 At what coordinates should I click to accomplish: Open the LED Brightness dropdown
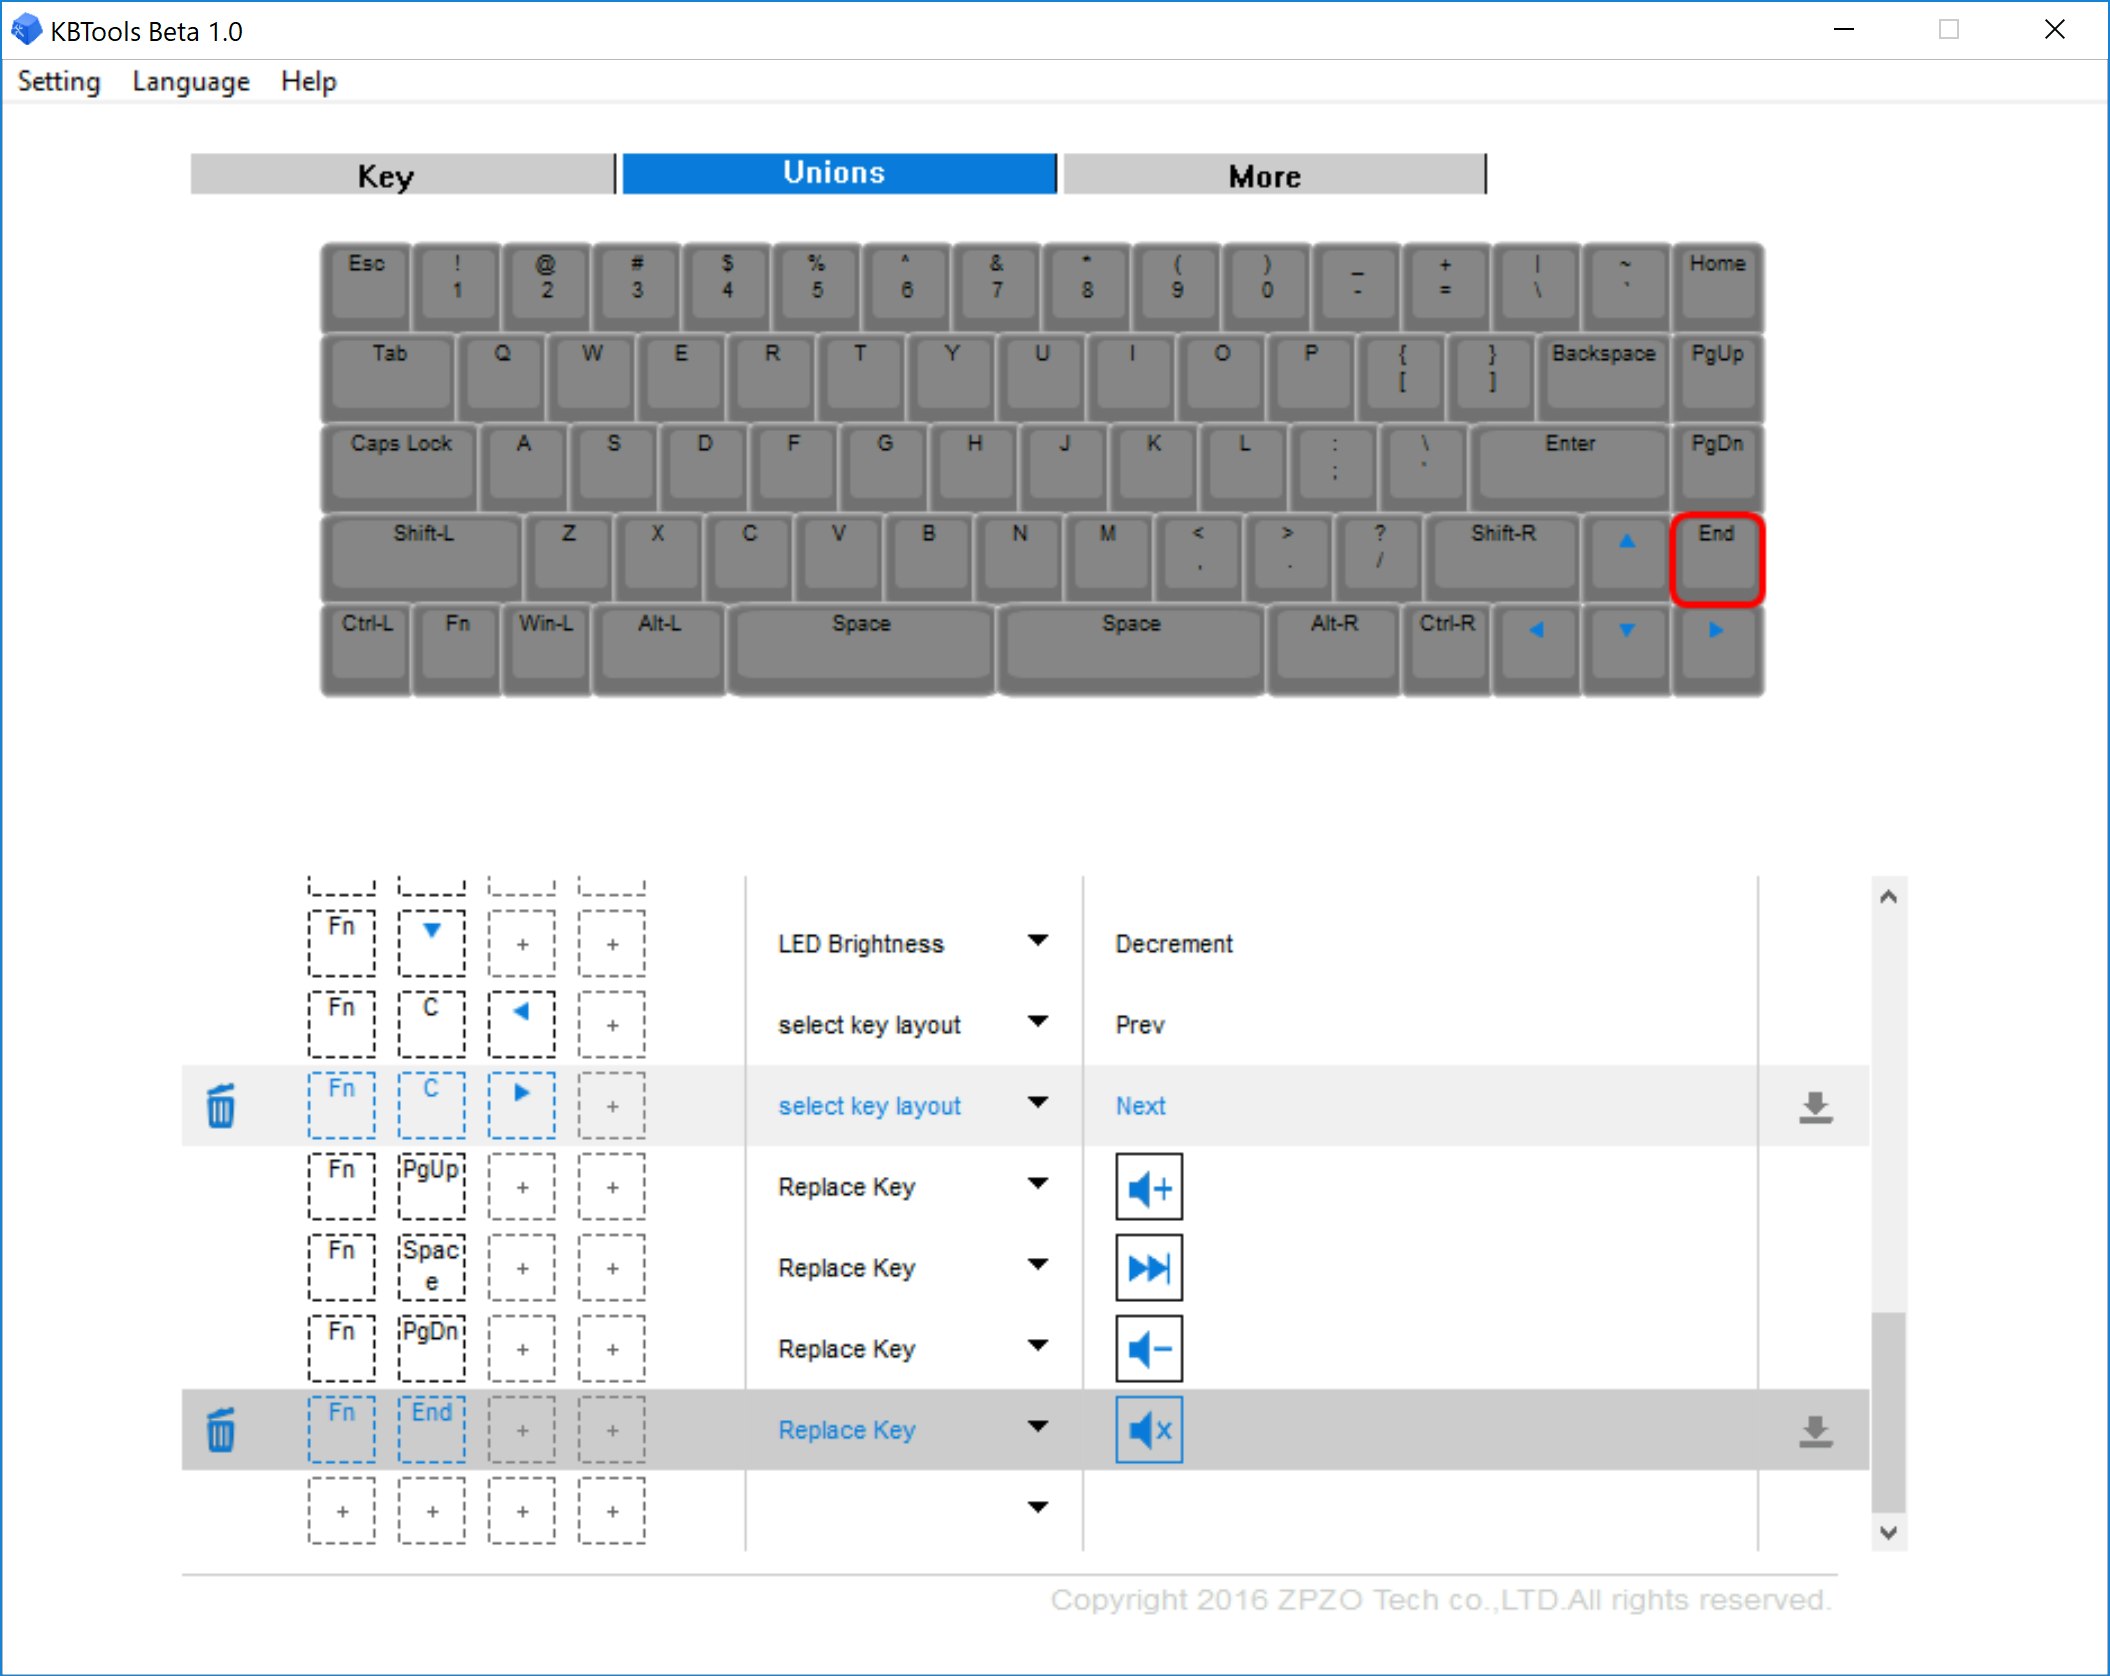click(x=1037, y=941)
